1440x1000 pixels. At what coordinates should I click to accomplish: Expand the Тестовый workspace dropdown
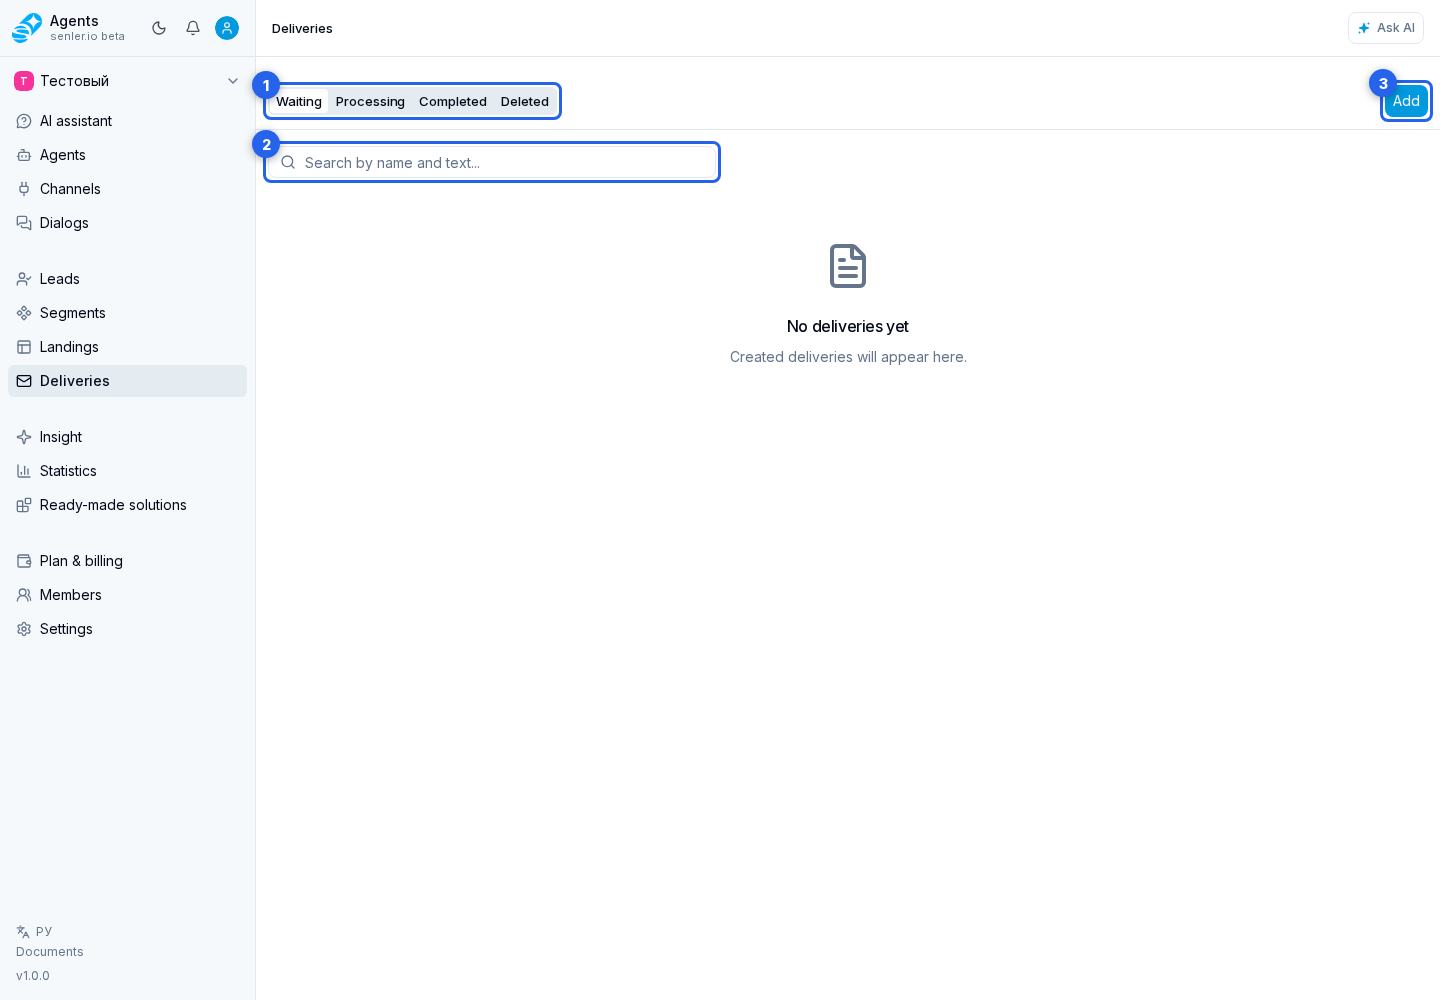(233, 81)
